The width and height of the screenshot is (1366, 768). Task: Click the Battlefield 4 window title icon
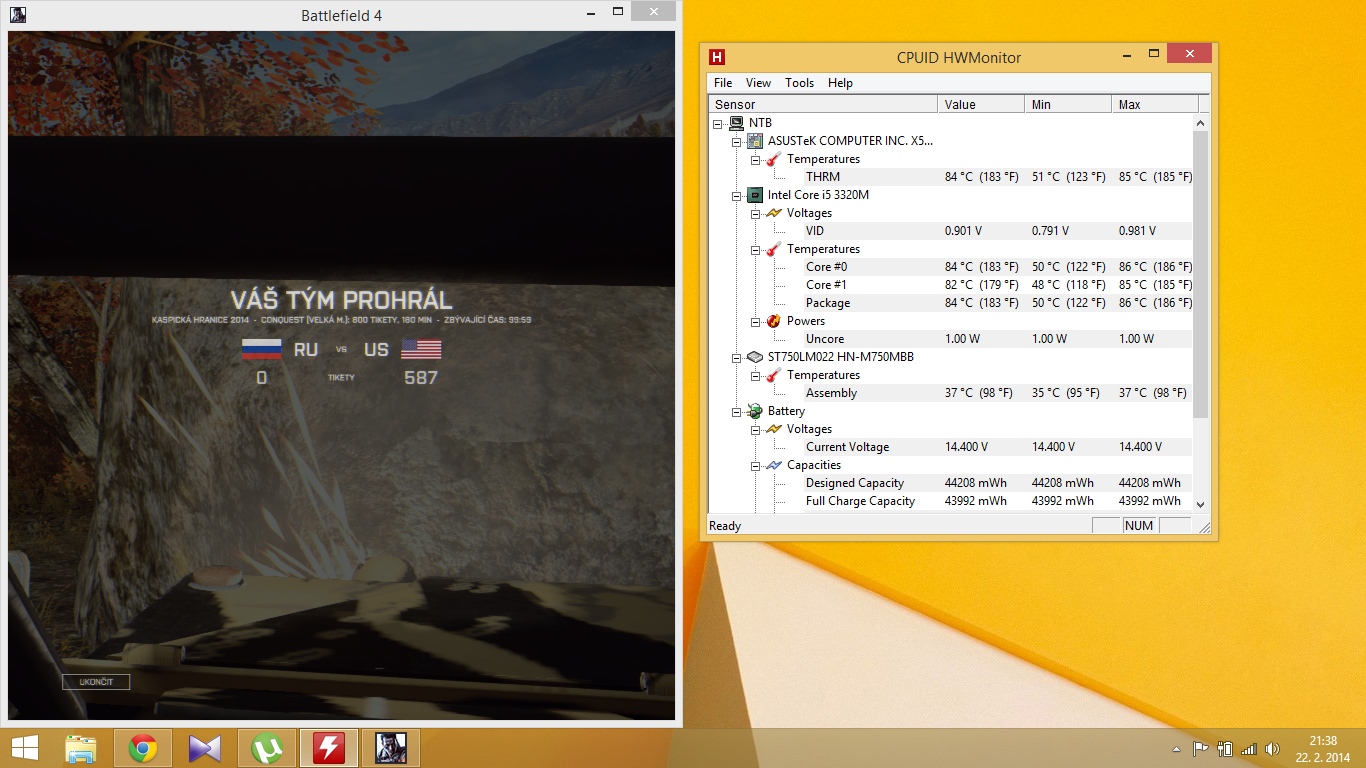click(x=18, y=15)
